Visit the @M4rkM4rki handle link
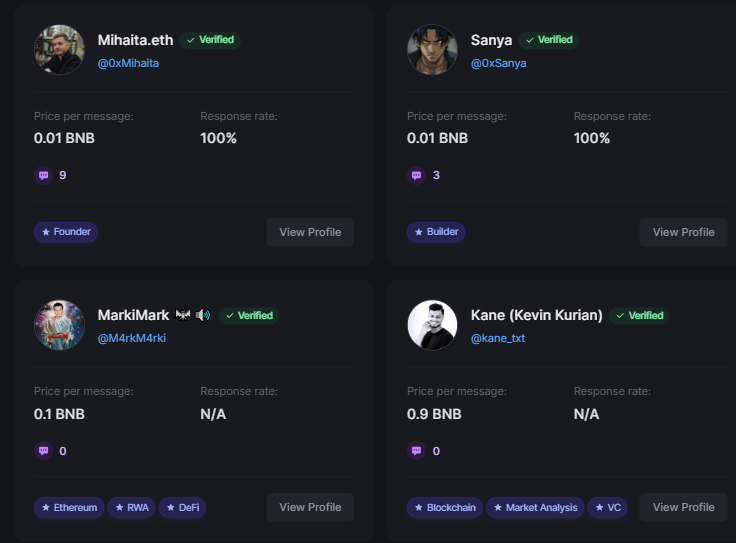The image size is (736, 543). 131,338
